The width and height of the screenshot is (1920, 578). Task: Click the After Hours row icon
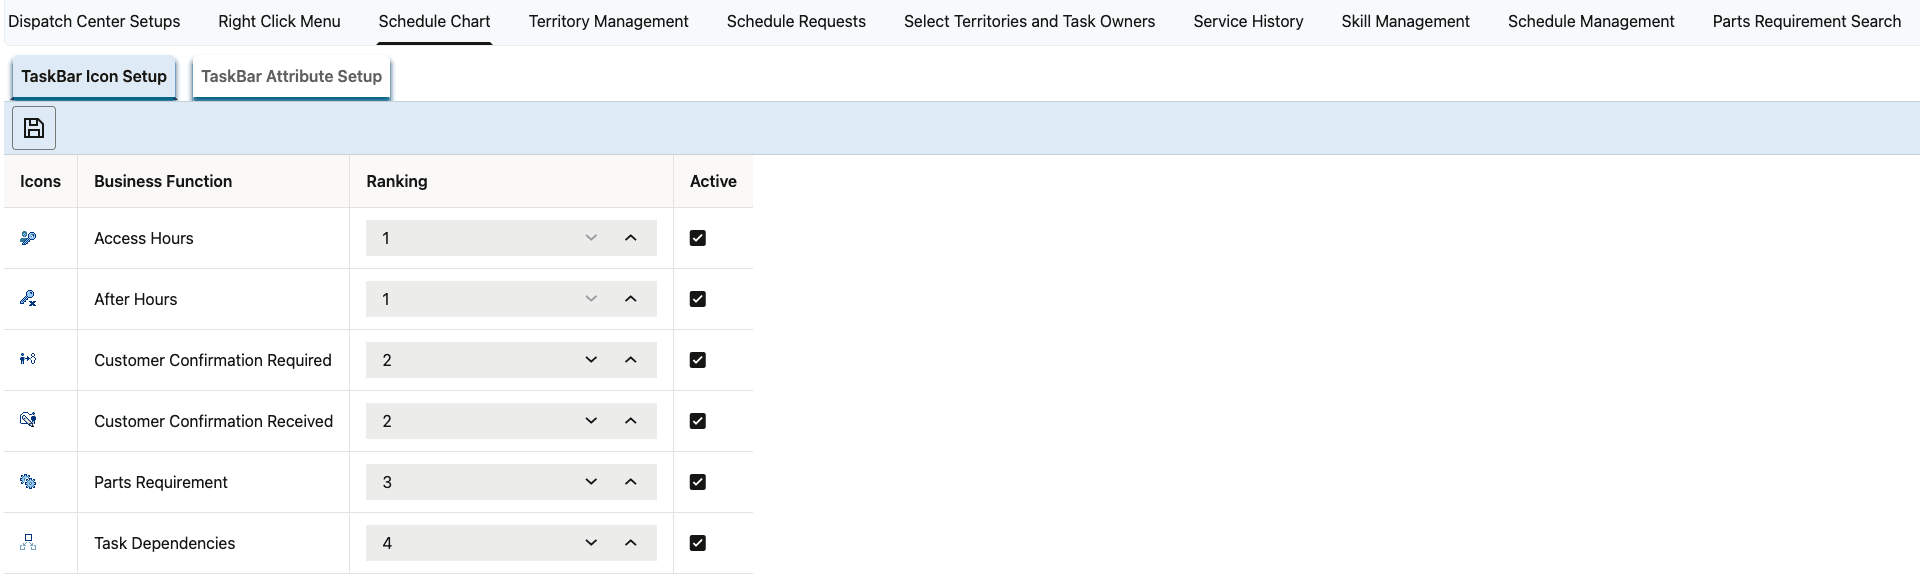point(28,299)
